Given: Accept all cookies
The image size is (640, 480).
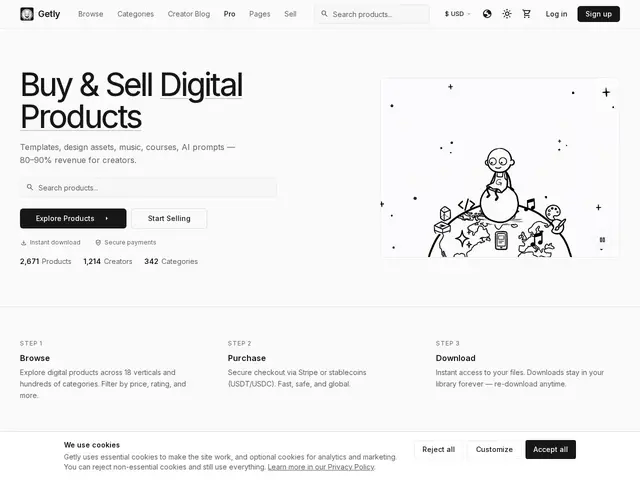Looking at the screenshot, I should (550, 449).
